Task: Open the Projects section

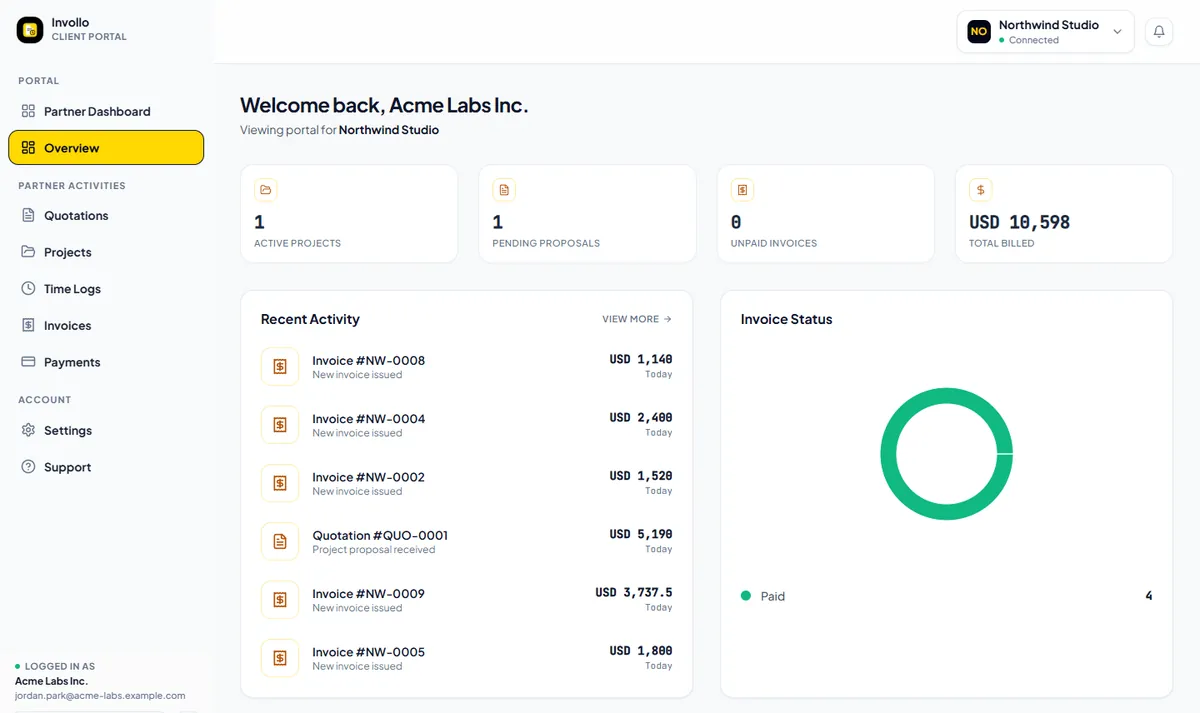Action: coord(106,252)
